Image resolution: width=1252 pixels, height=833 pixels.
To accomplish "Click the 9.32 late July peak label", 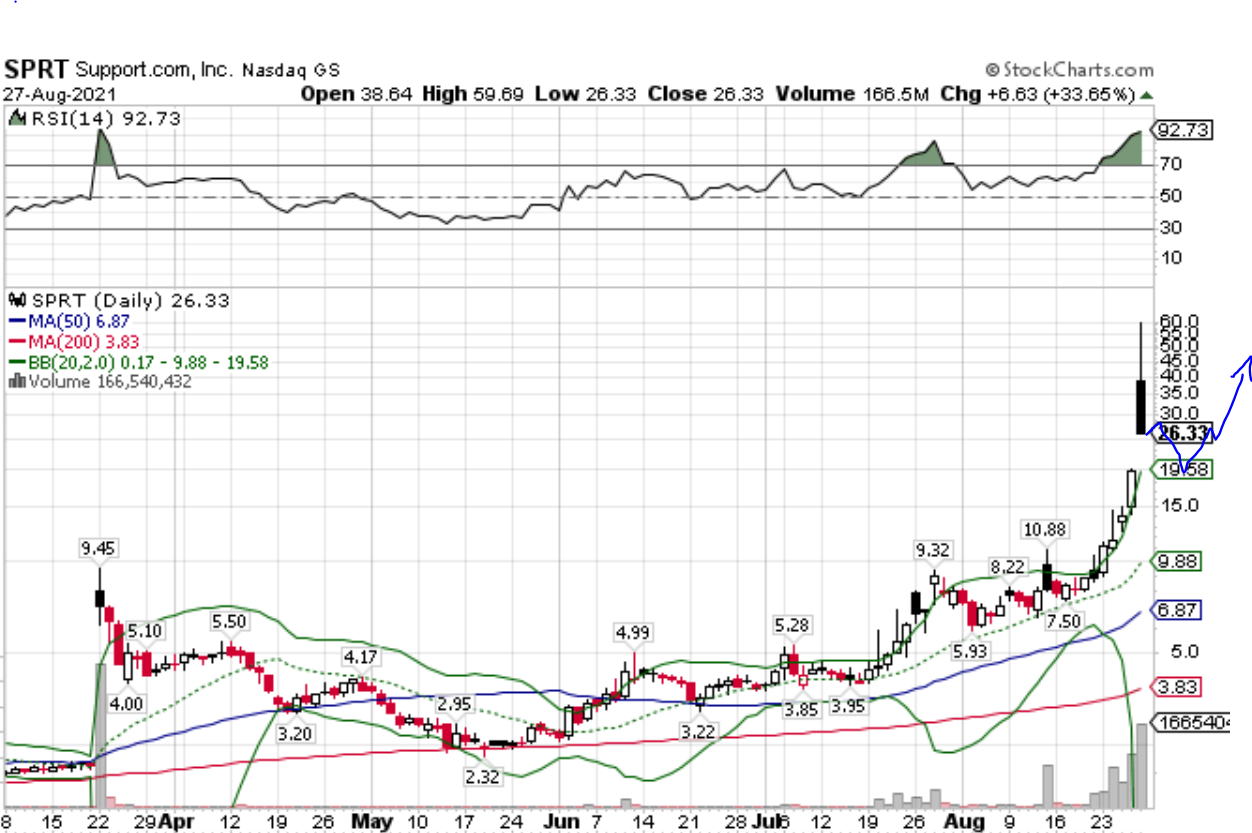I will tap(932, 549).
